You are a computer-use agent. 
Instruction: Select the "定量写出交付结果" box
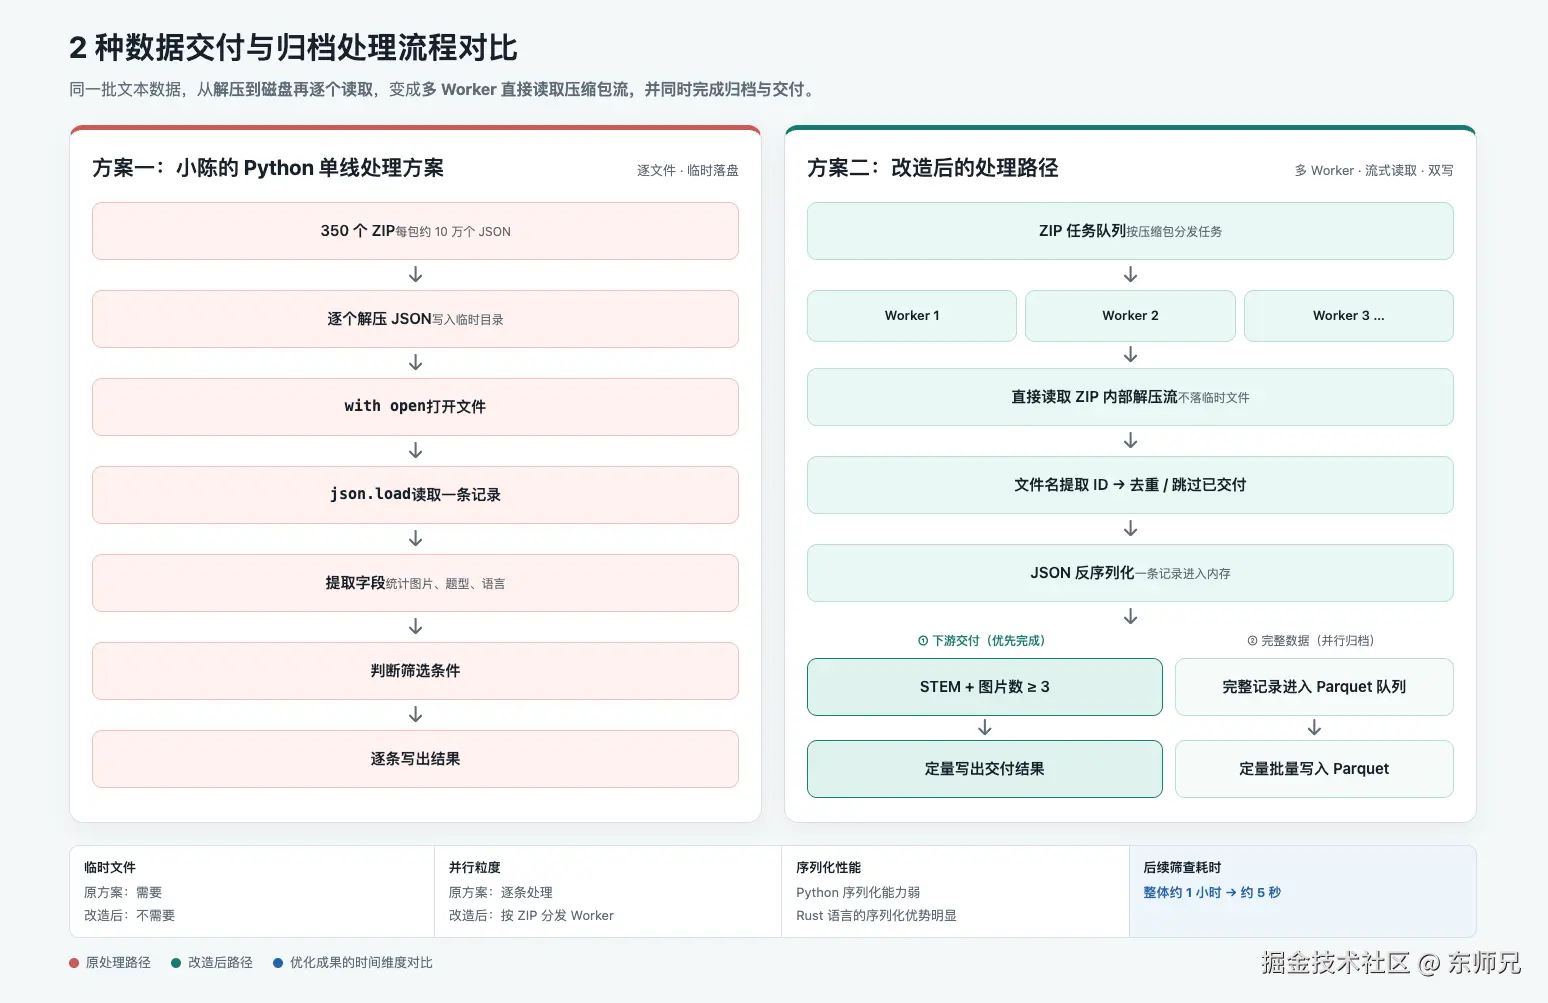(985, 769)
